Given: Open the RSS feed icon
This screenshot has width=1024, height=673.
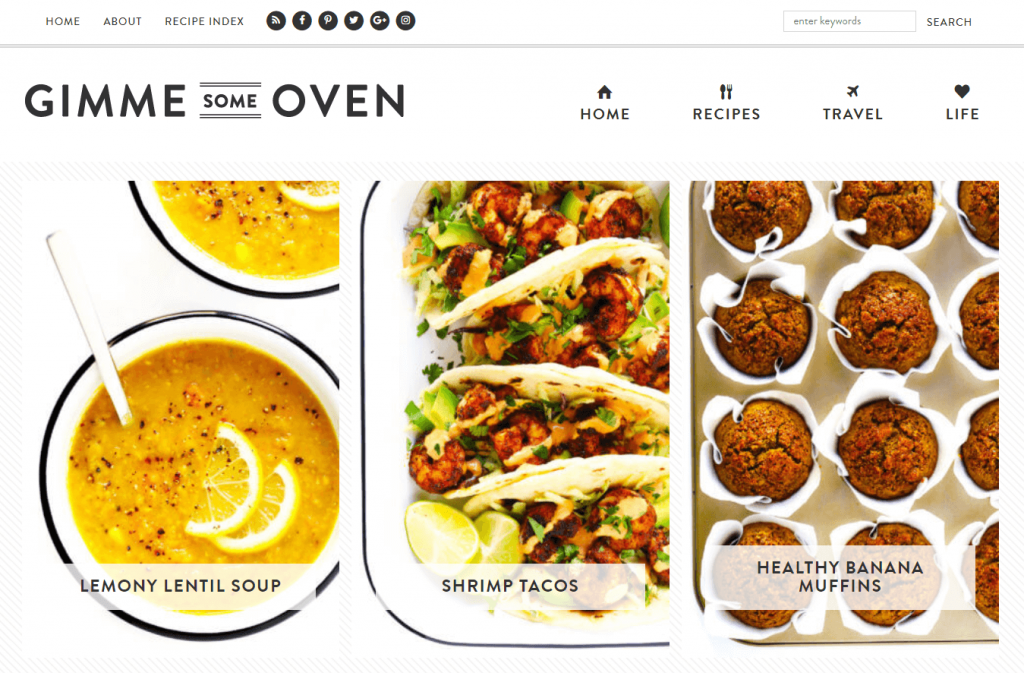Looking at the screenshot, I should point(276,21).
